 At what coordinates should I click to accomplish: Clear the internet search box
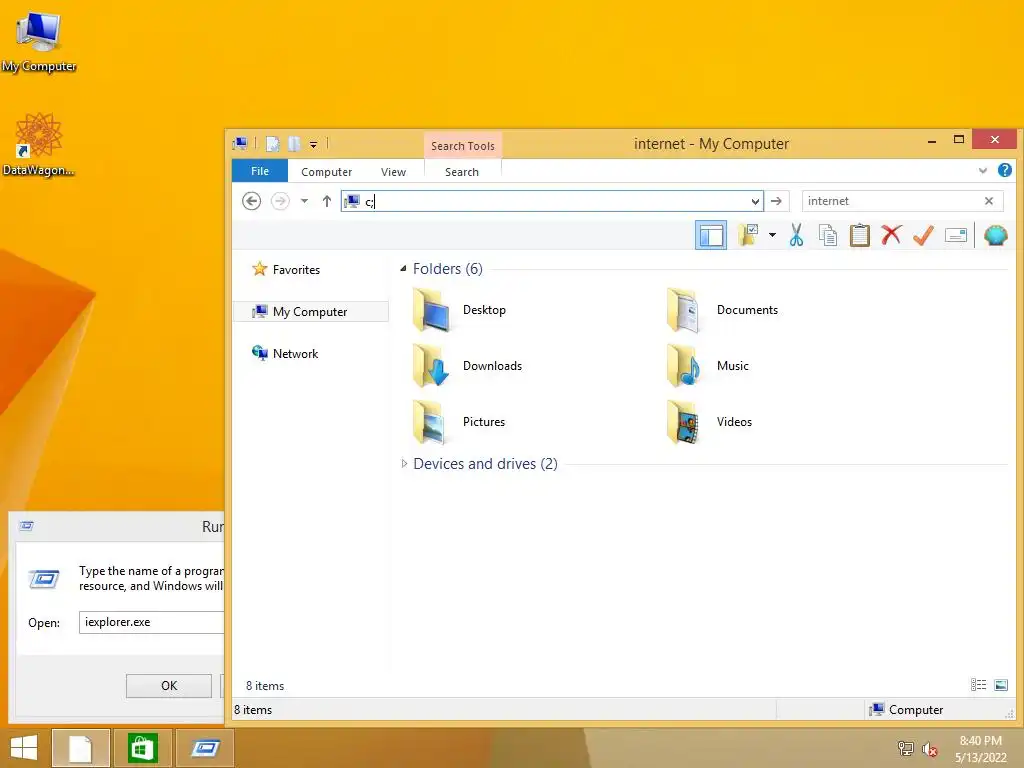pos(989,201)
